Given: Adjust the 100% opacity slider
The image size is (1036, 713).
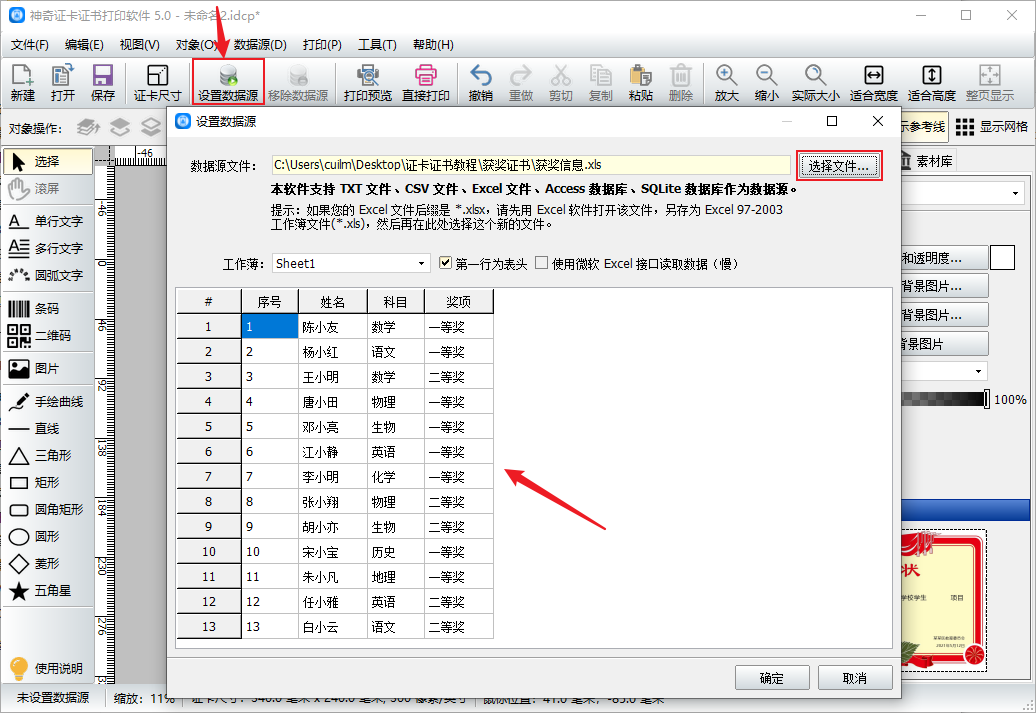Looking at the screenshot, I should click(x=986, y=399).
